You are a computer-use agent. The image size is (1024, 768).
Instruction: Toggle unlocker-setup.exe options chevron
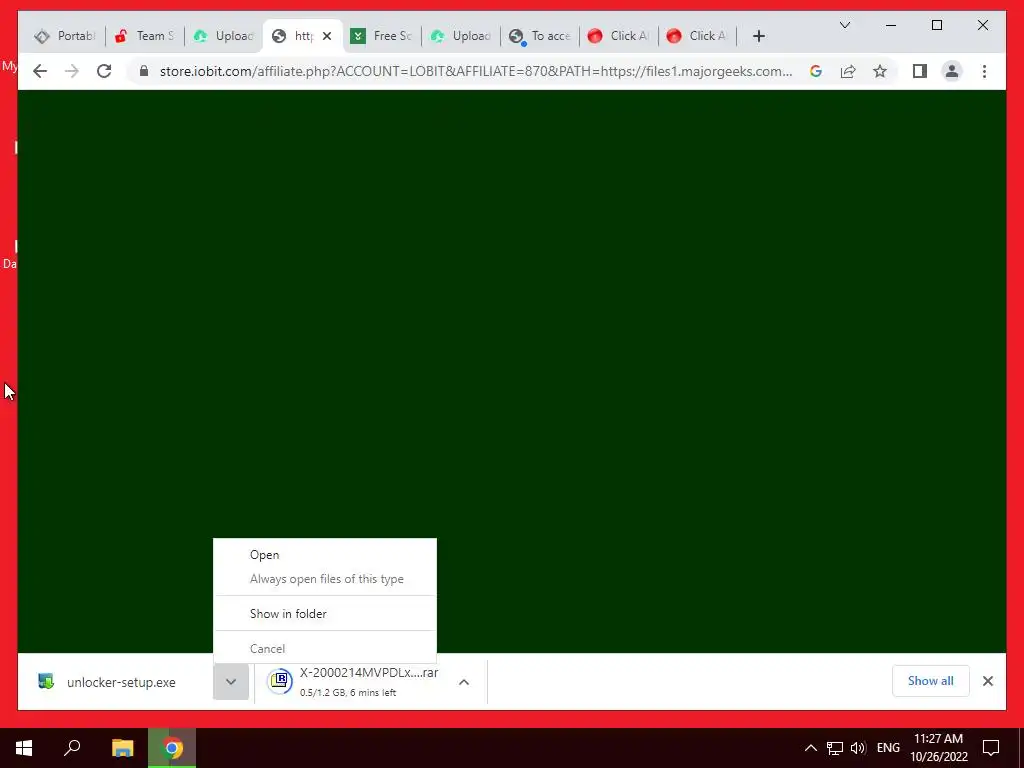(x=231, y=682)
